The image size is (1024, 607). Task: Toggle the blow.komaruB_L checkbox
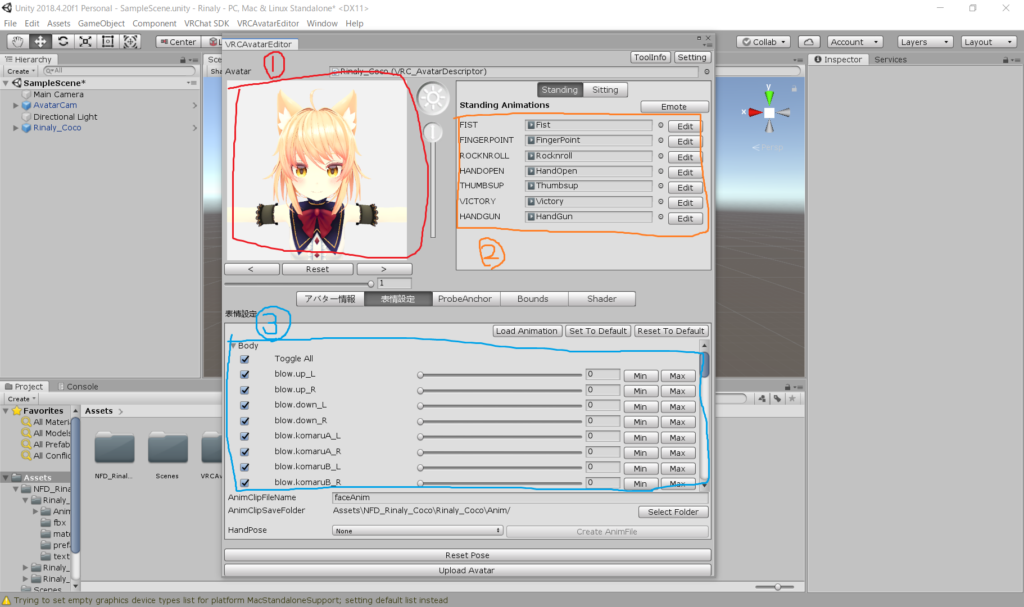pyautogui.click(x=245, y=467)
